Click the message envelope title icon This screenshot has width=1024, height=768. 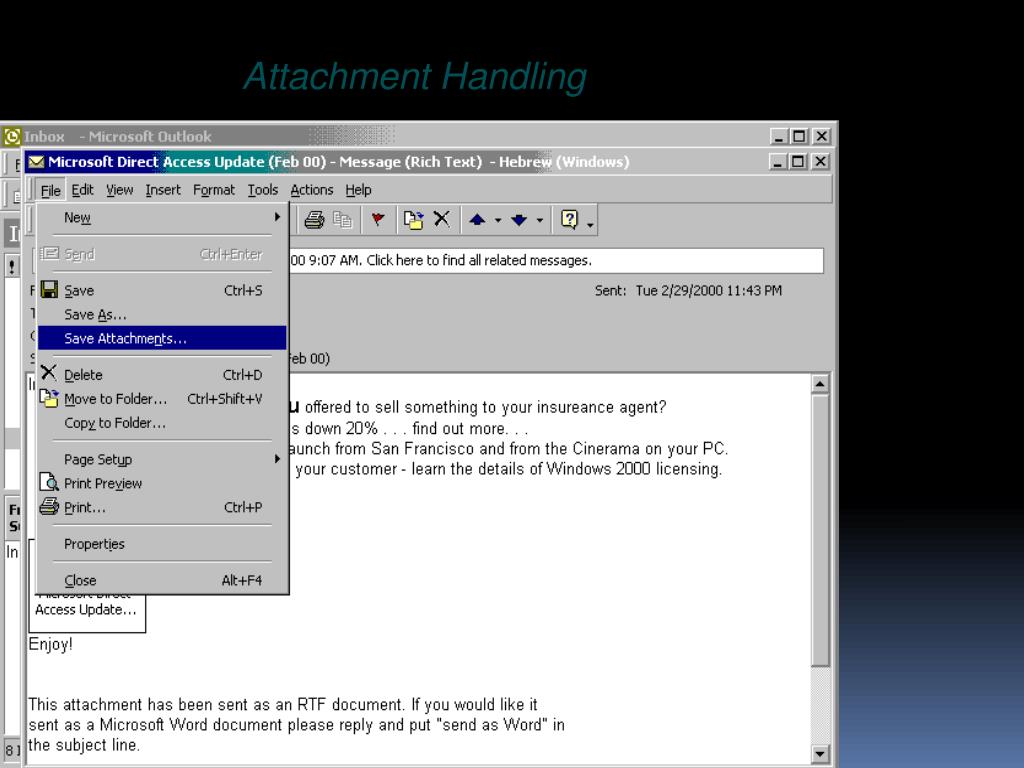(x=37, y=161)
